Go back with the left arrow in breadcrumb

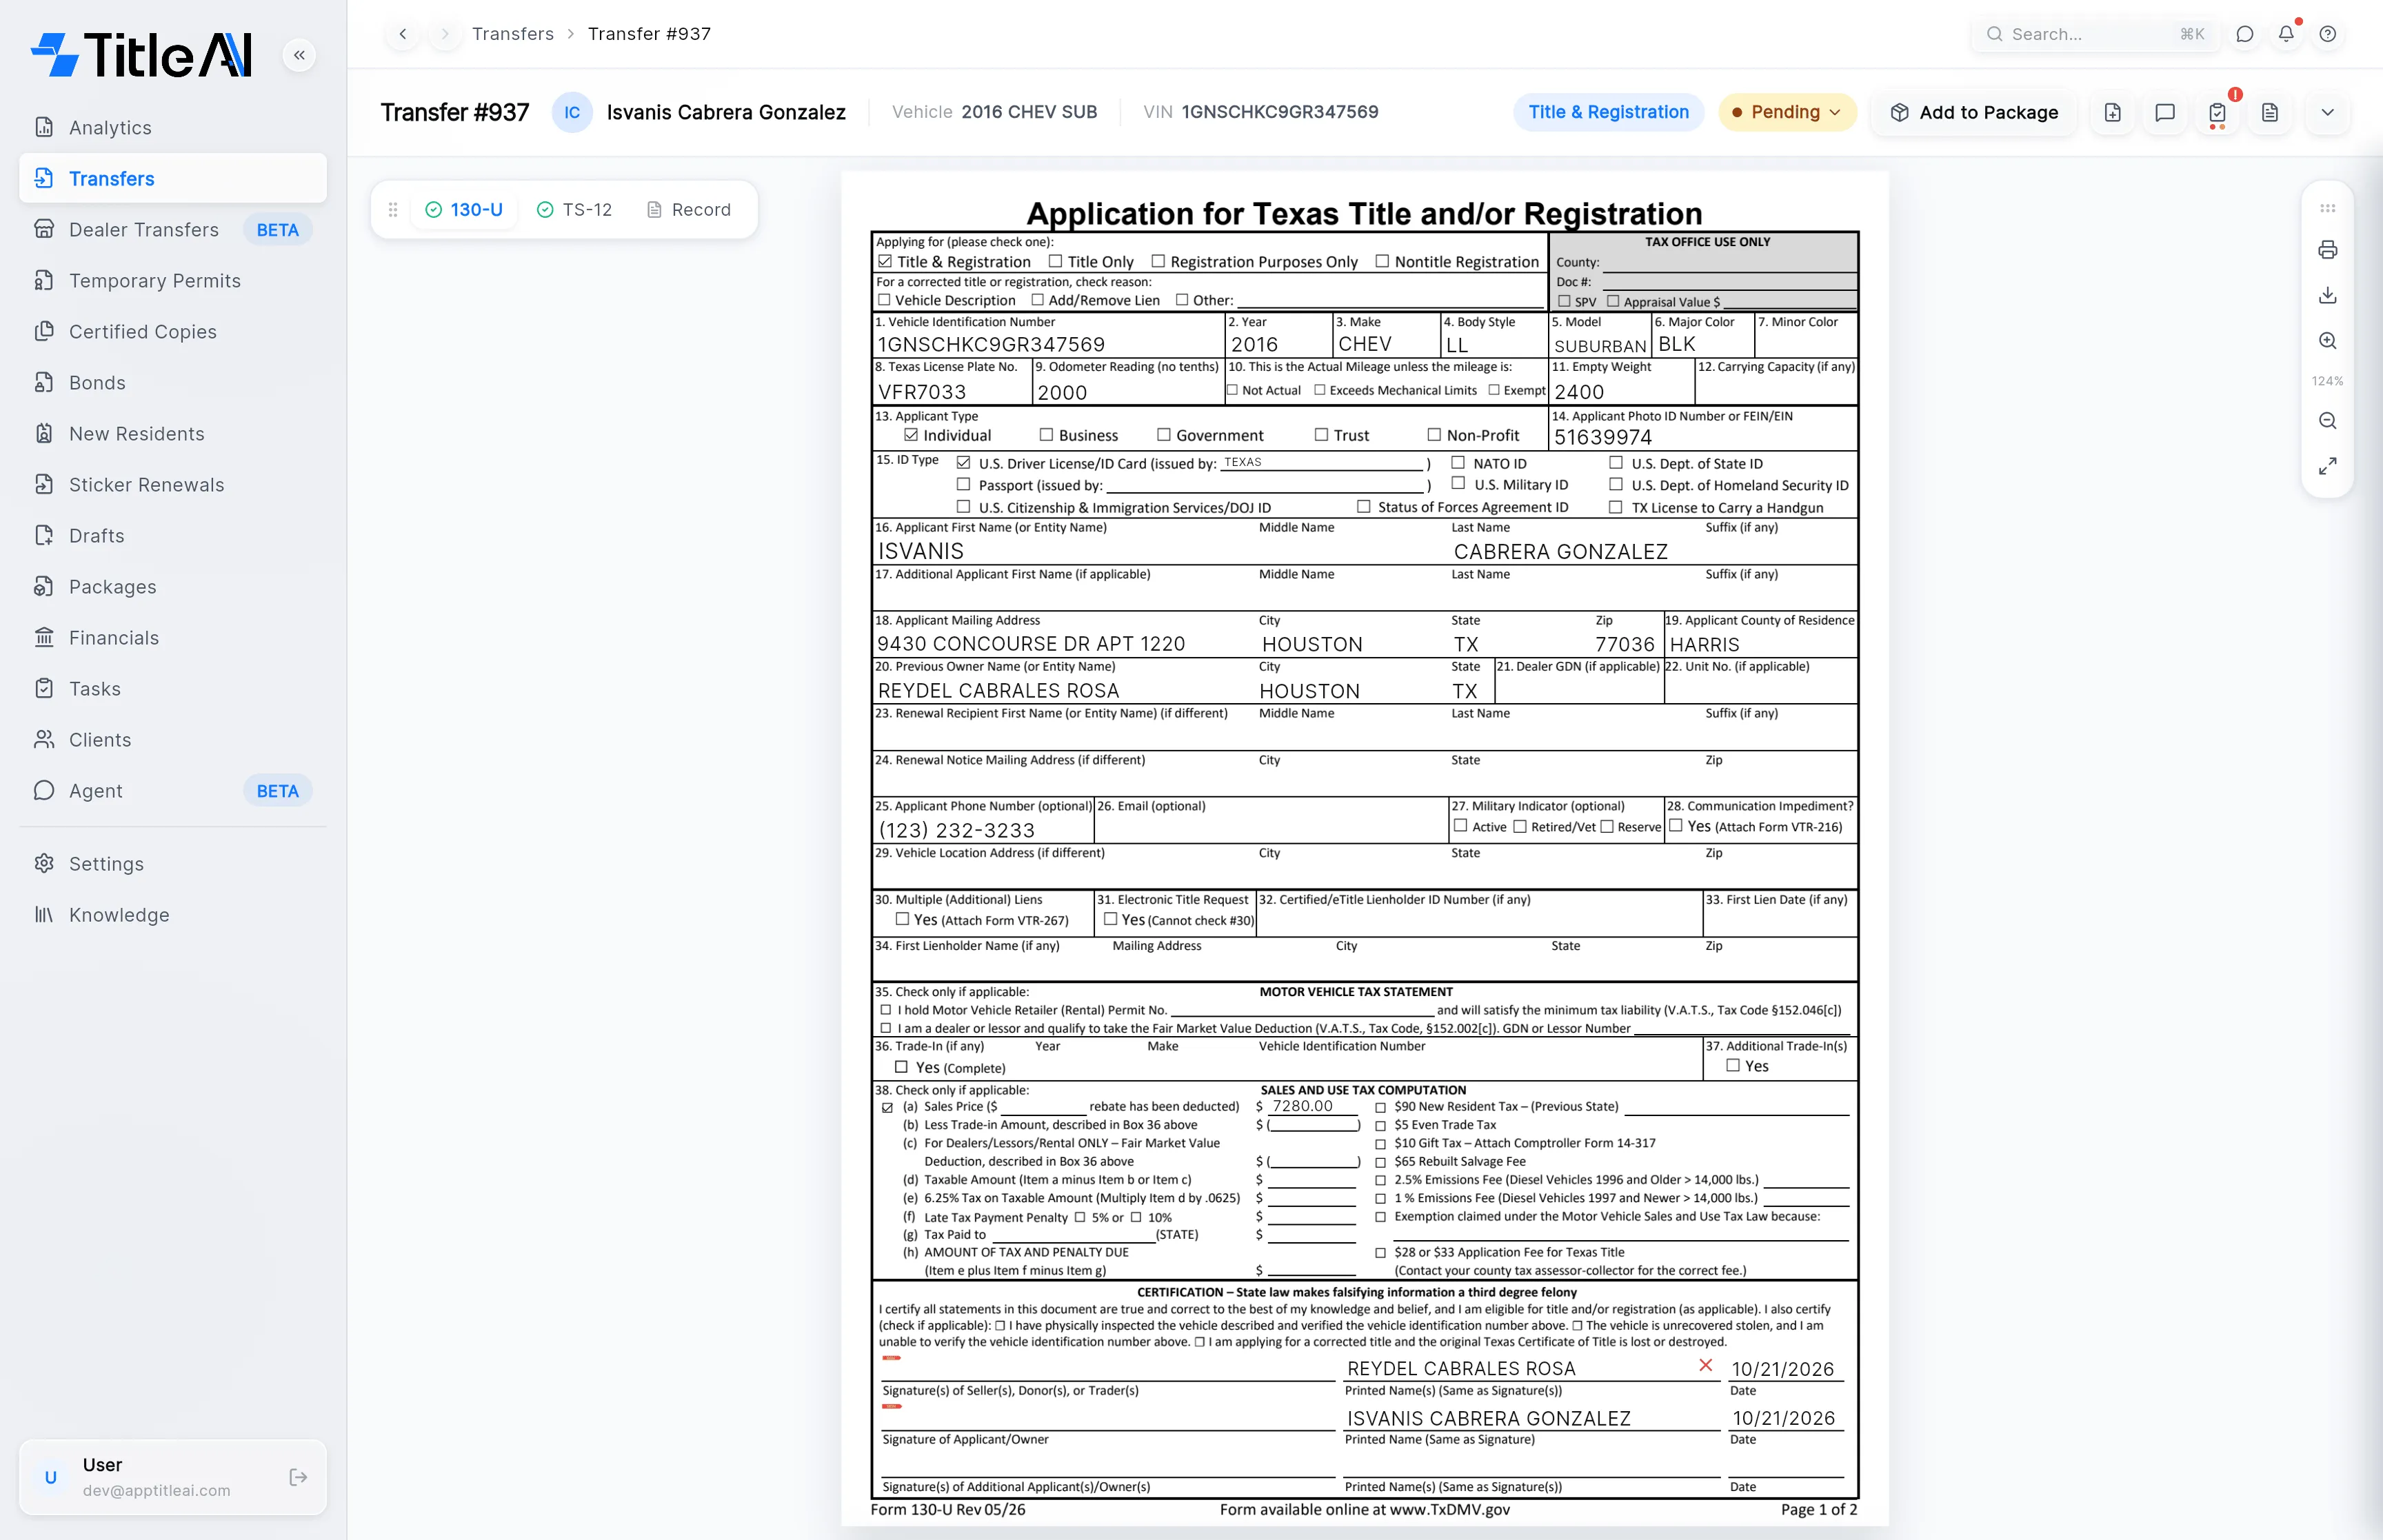coord(403,34)
